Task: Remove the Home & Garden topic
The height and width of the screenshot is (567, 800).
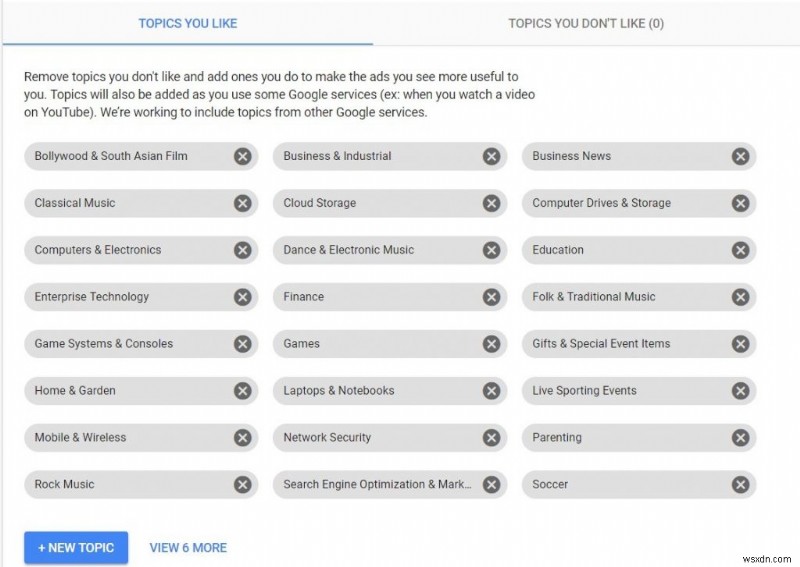Action: pyautogui.click(x=242, y=391)
